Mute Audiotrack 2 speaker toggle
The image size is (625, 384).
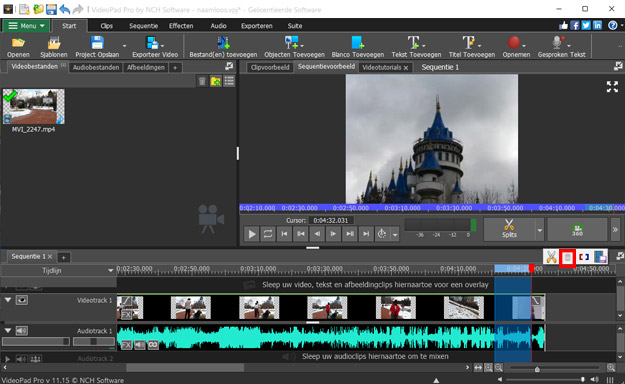21,359
